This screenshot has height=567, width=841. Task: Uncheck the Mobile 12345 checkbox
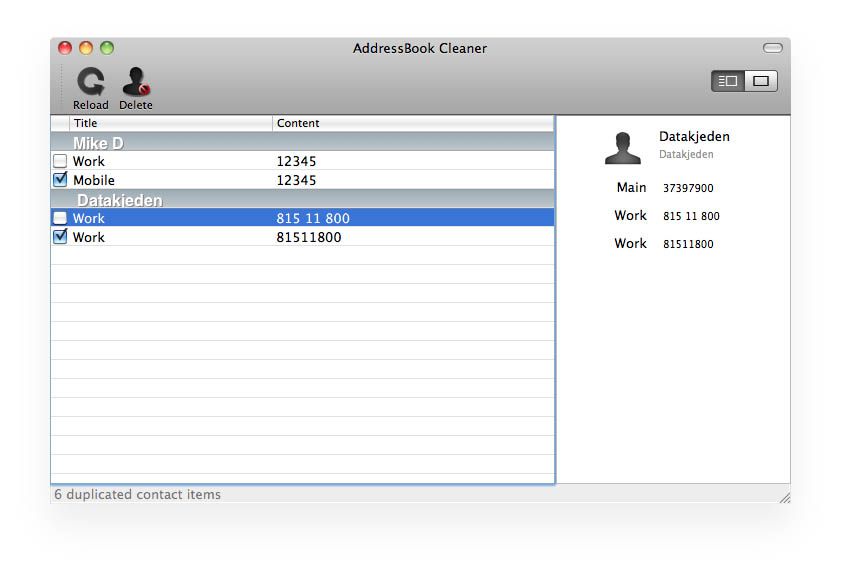click(61, 179)
